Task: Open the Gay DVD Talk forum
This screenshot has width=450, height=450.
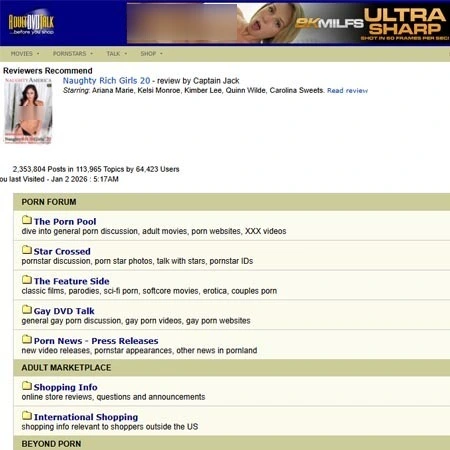Action: click(64, 311)
